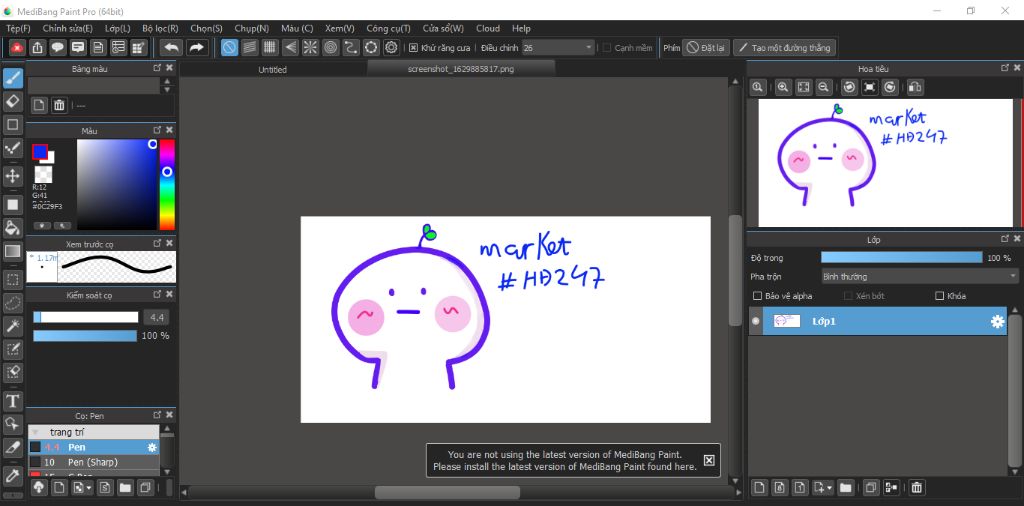The image size is (1024, 506).
Task: Enable concentric circle snap guide
Action: [x=330, y=47]
